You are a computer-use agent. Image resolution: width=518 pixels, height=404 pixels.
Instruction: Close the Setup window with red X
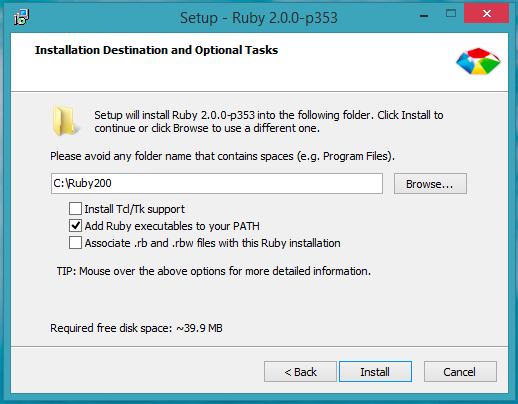[487, 13]
